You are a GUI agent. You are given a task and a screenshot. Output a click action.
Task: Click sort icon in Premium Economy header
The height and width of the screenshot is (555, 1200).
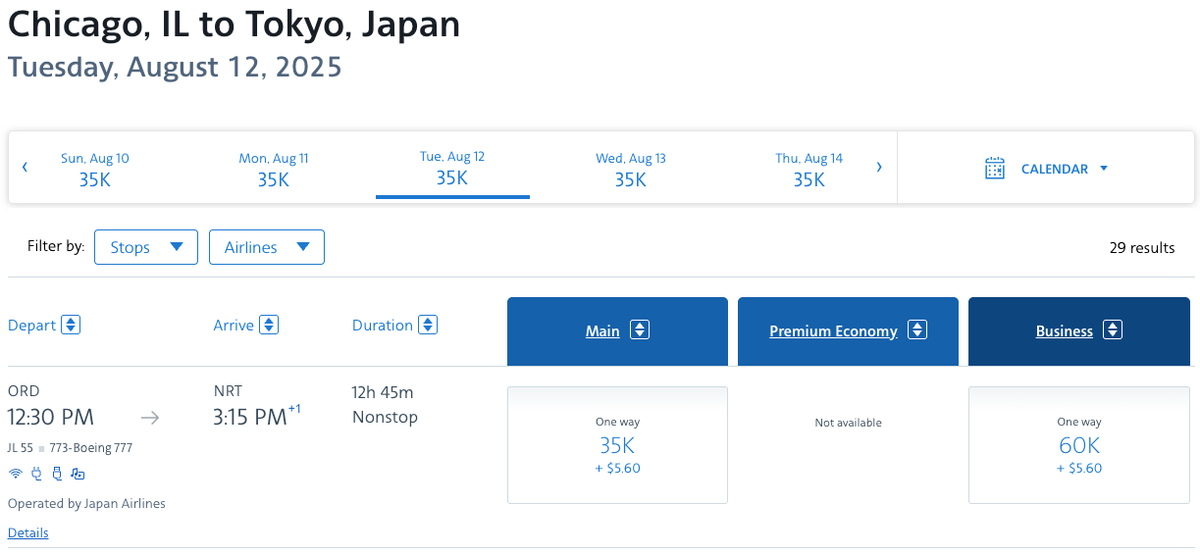918,330
